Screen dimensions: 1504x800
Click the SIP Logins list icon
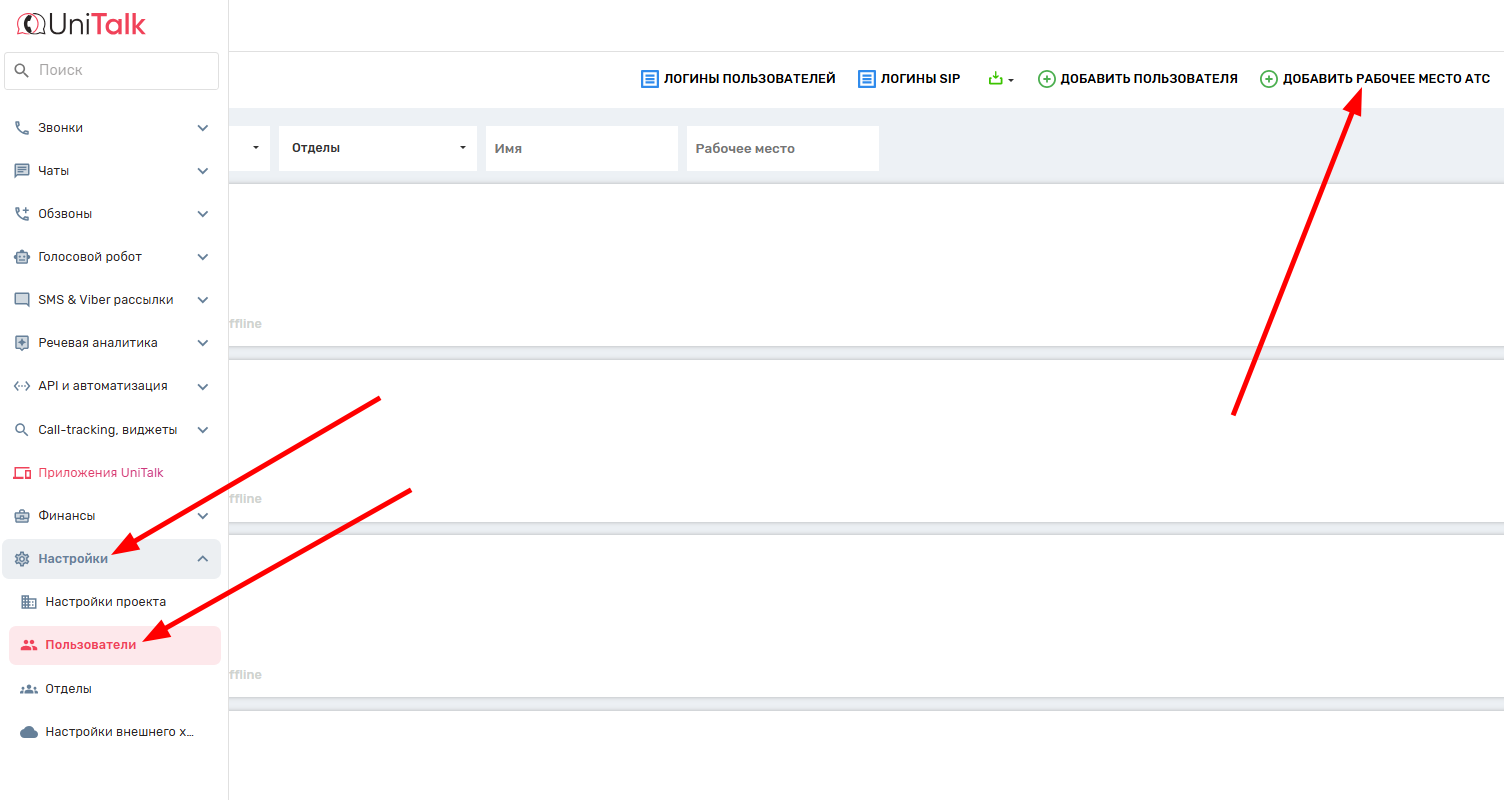pyautogui.click(x=867, y=78)
